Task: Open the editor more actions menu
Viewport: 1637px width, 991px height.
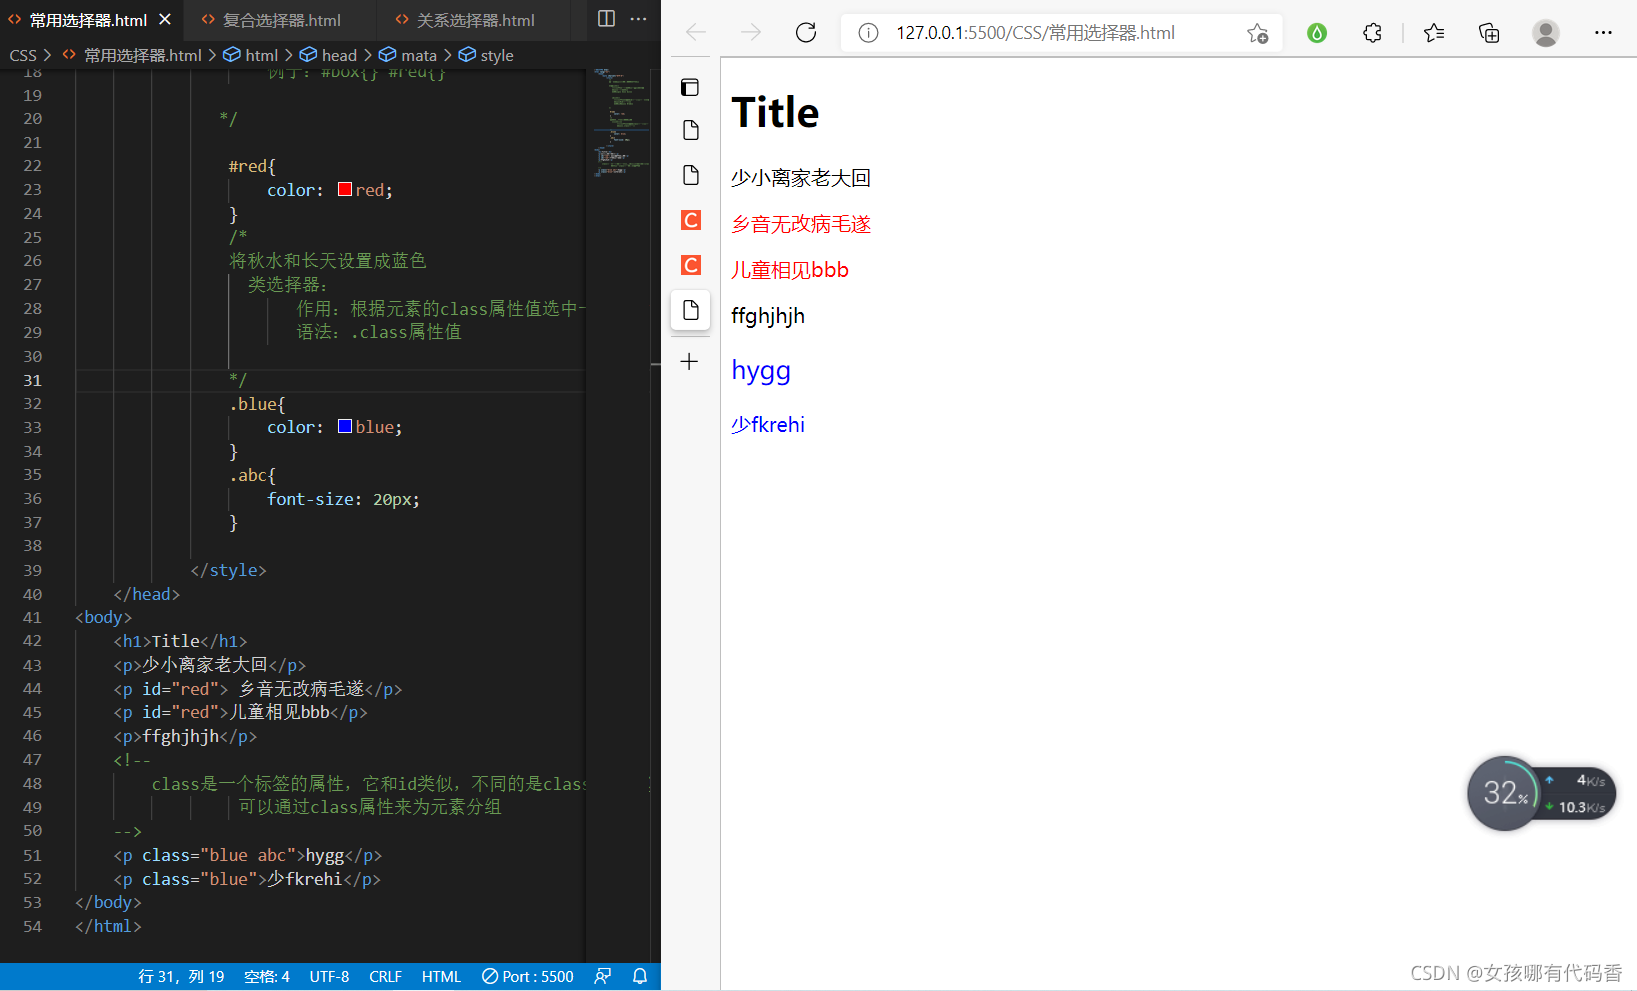Action: click(638, 19)
